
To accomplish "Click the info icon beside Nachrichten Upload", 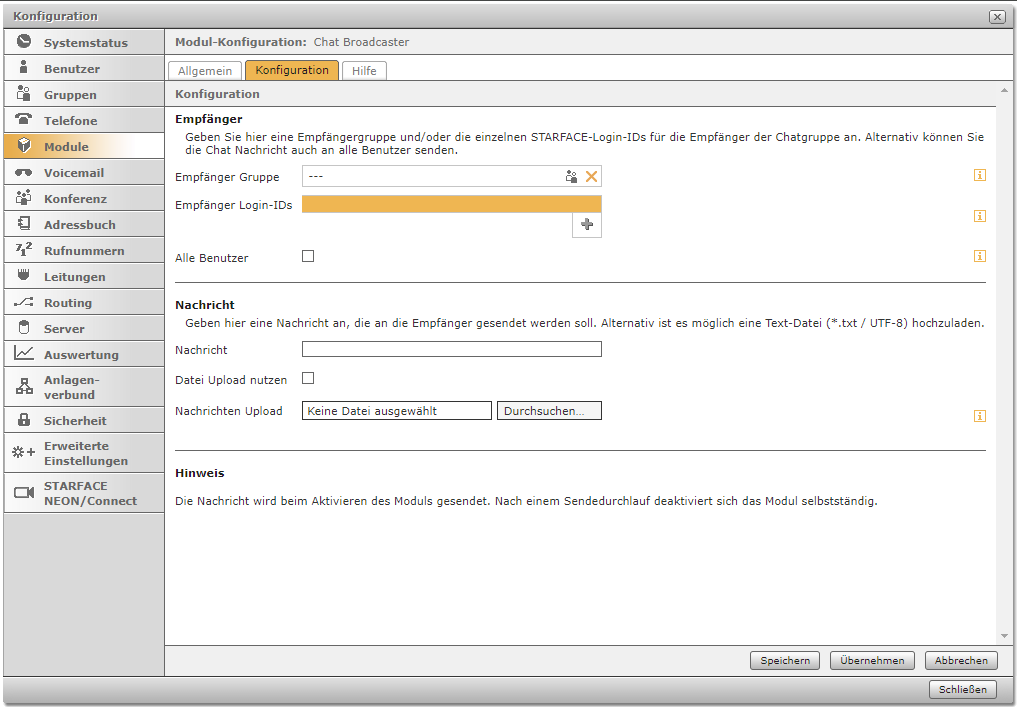I will [980, 416].
